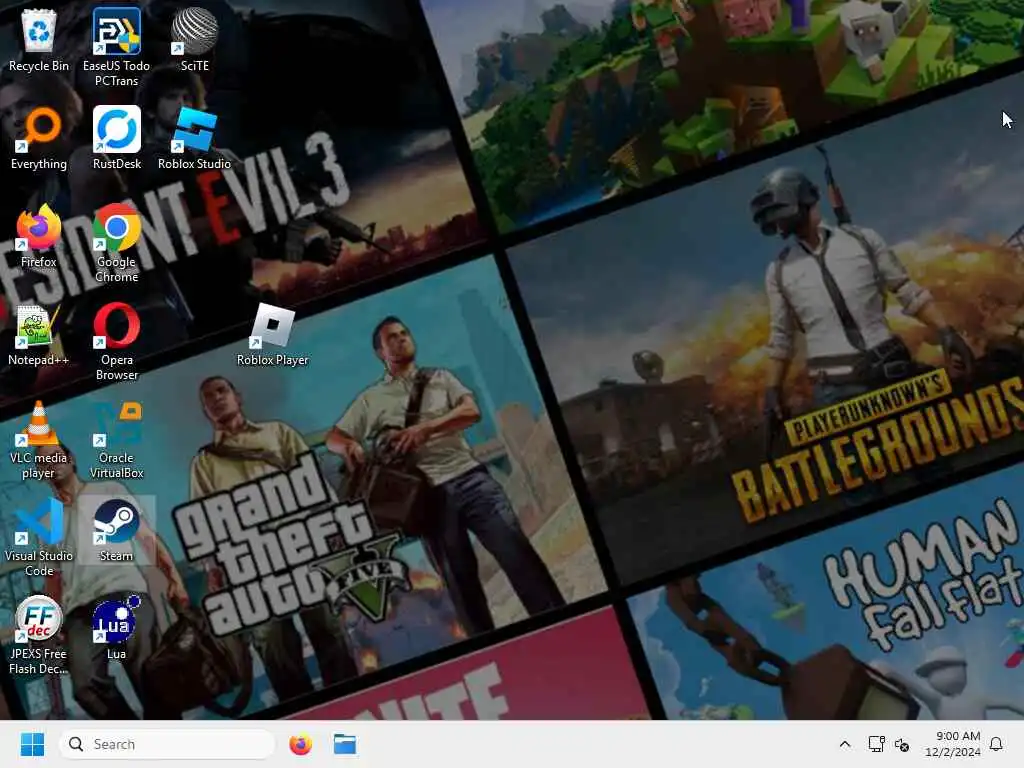Open Notepad++ desktop shortcut
Viewport: 1024px width, 768px height.
click(39, 334)
